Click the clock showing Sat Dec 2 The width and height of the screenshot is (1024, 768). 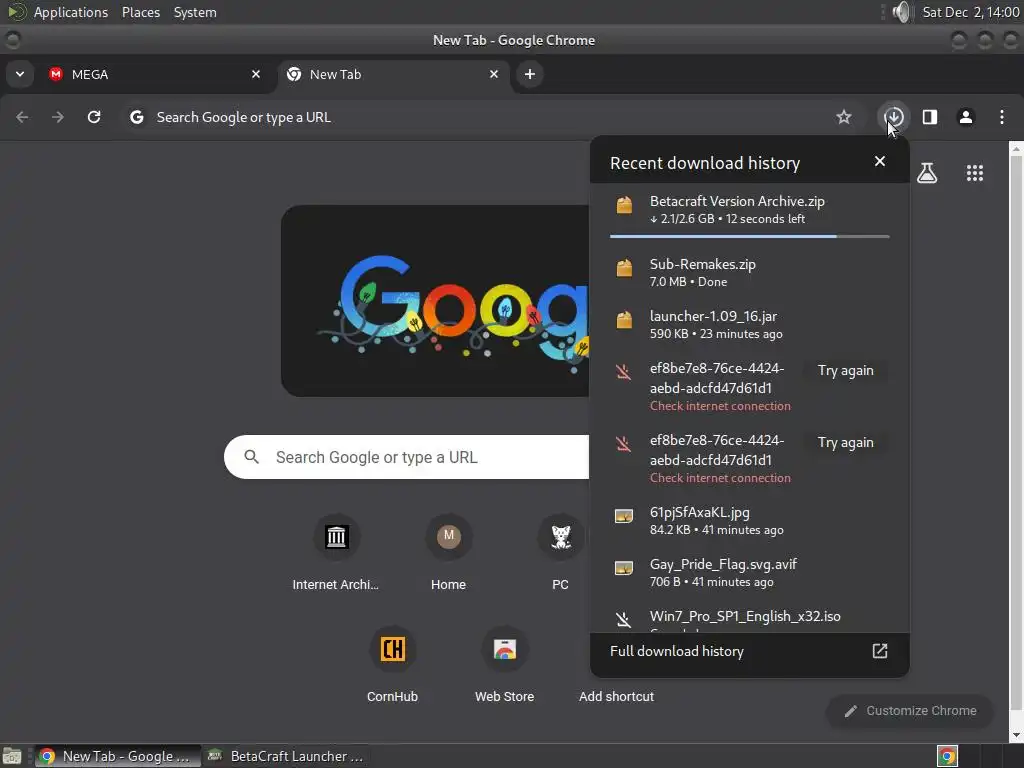(x=970, y=12)
